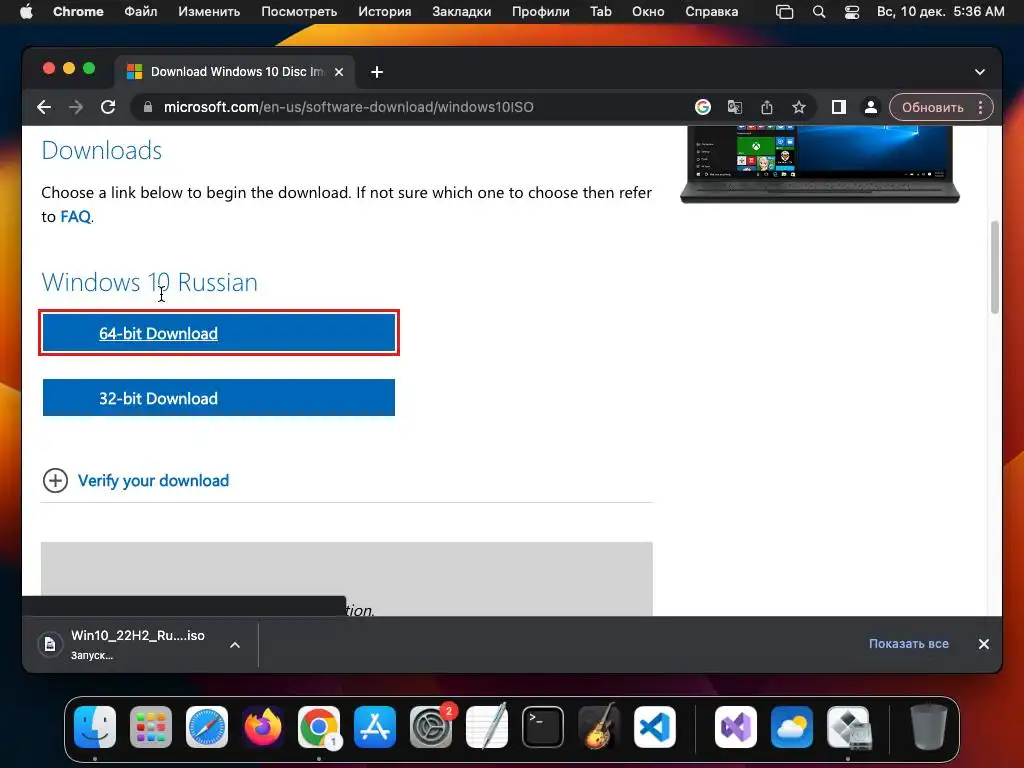Click the Обновить update button
Viewport: 1024px width, 768px height.
click(933, 107)
